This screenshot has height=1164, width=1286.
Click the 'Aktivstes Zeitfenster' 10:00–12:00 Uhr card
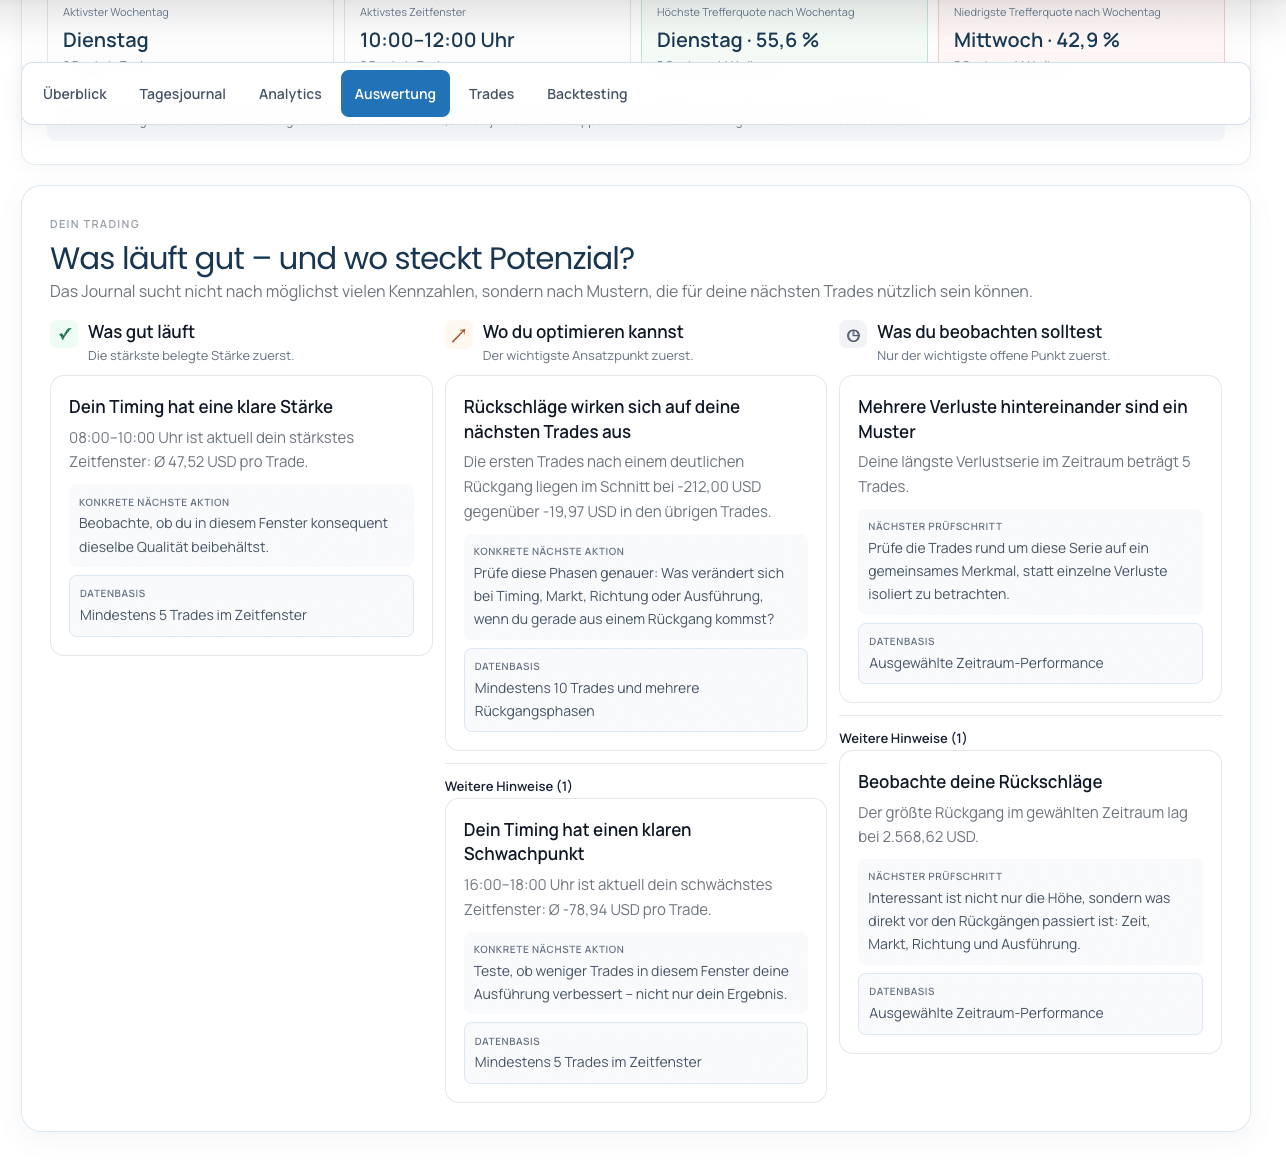(x=487, y=32)
